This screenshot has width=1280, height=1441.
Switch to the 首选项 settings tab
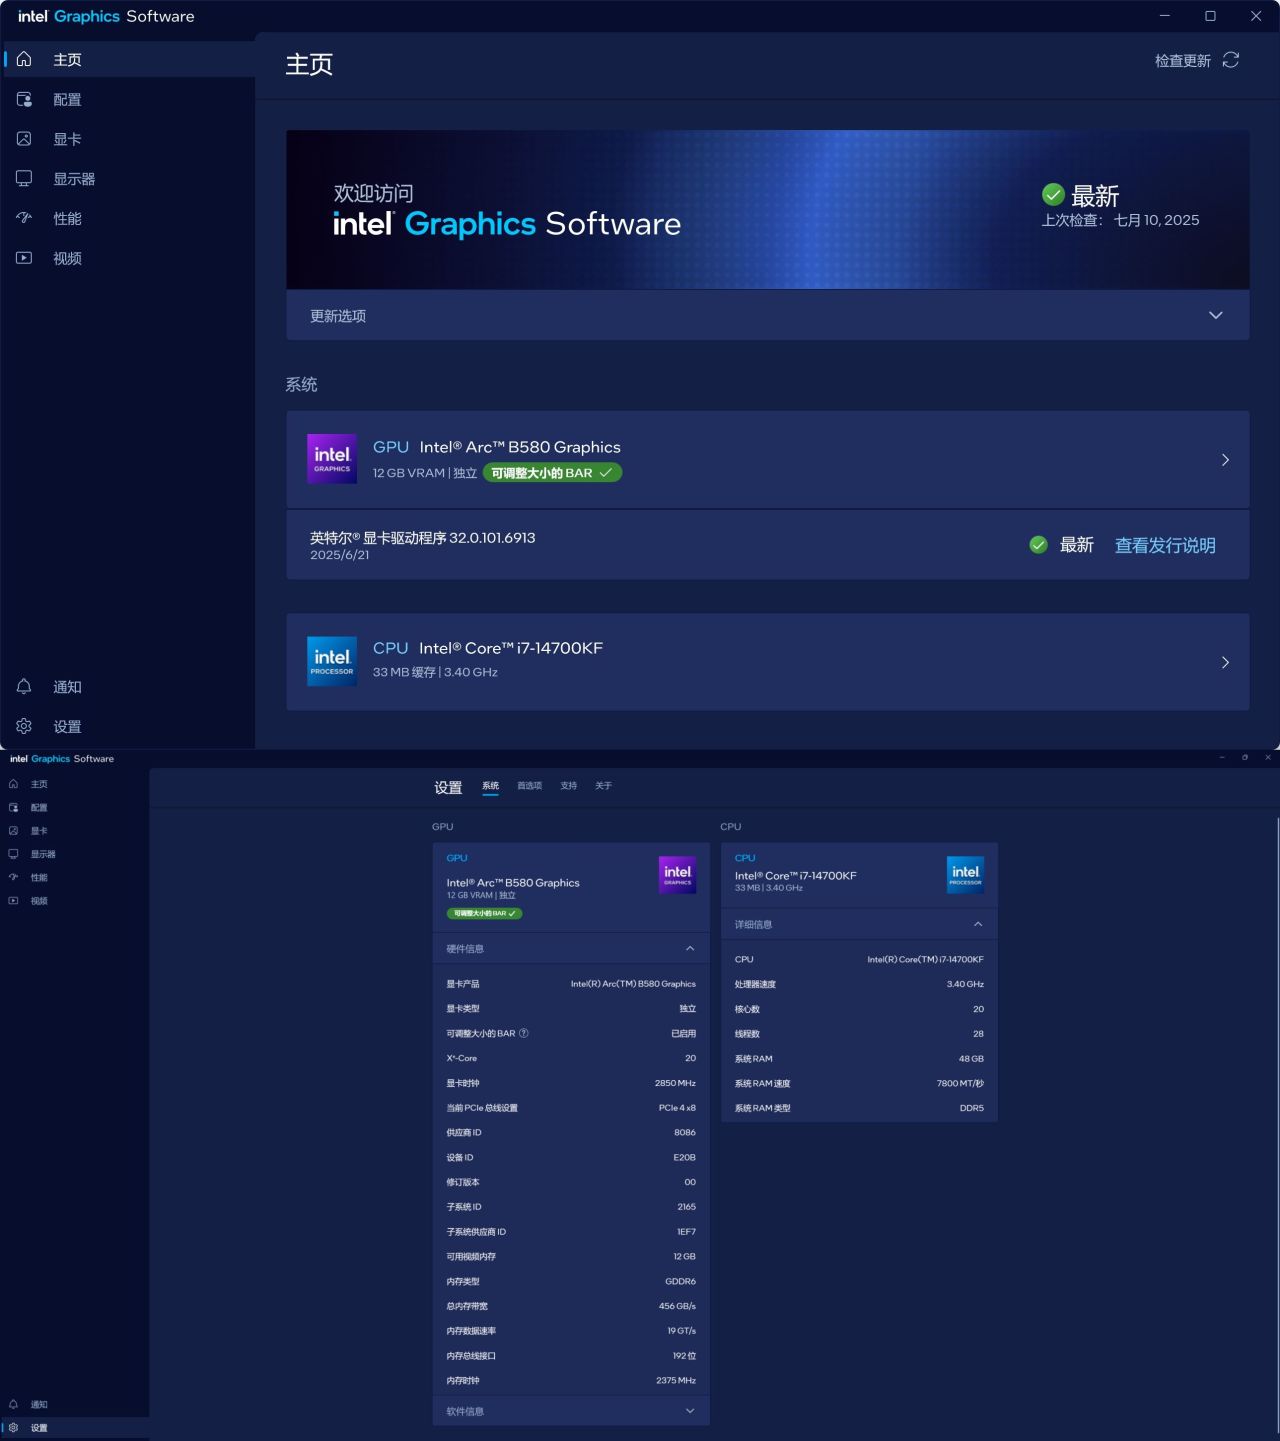[529, 786]
